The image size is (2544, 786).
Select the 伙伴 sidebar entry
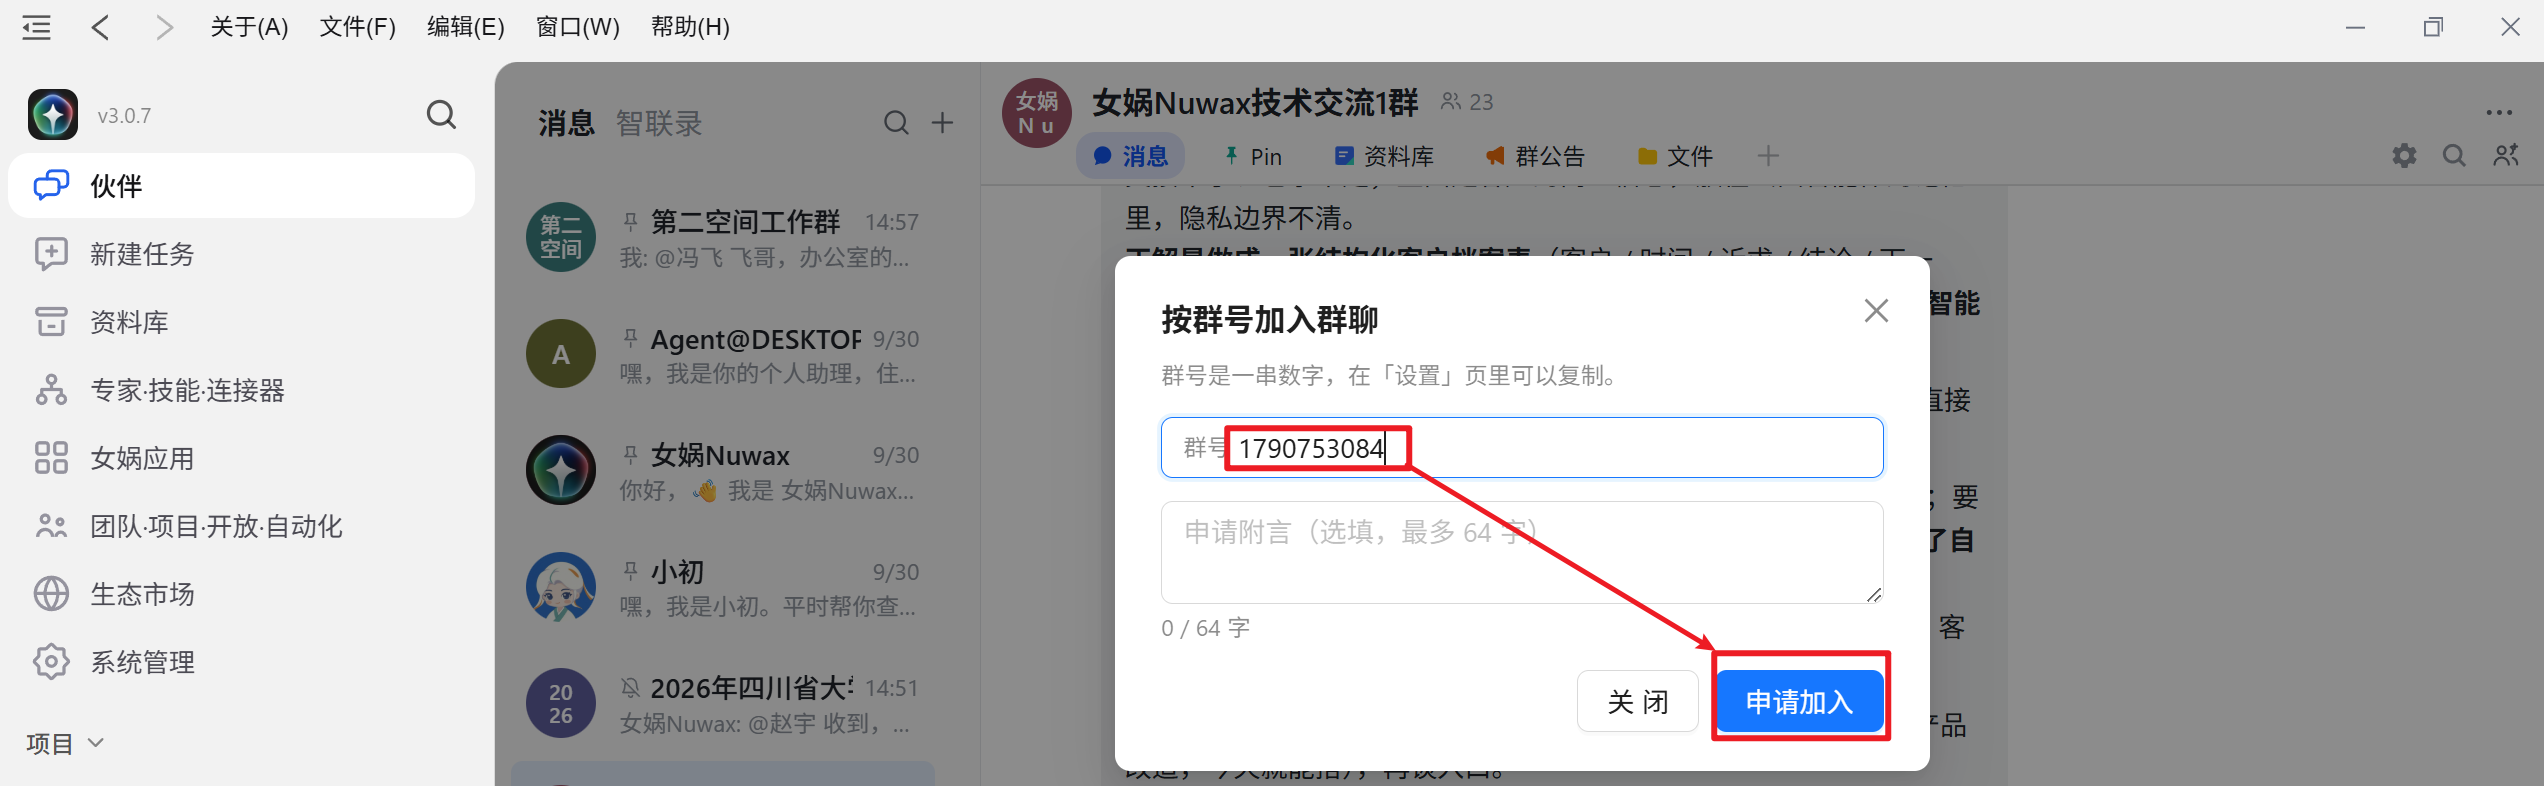click(241, 186)
